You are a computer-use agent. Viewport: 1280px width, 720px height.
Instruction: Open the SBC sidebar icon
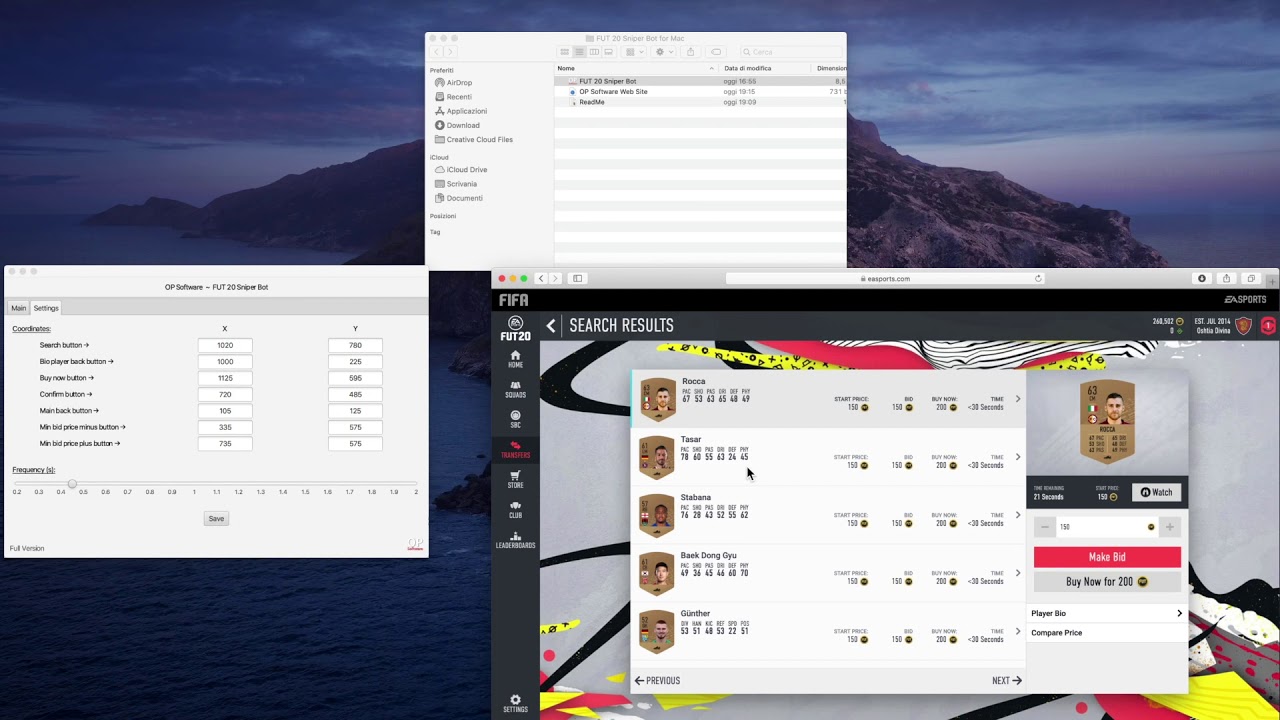515,419
